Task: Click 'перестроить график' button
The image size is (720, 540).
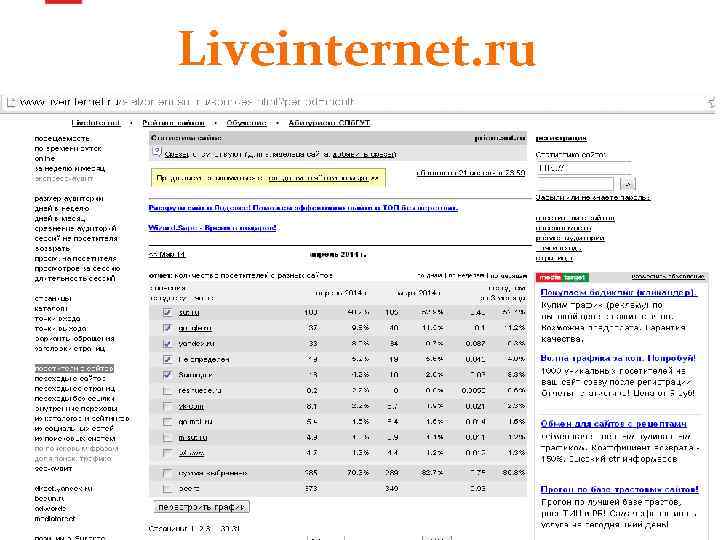Action: (x=202, y=507)
